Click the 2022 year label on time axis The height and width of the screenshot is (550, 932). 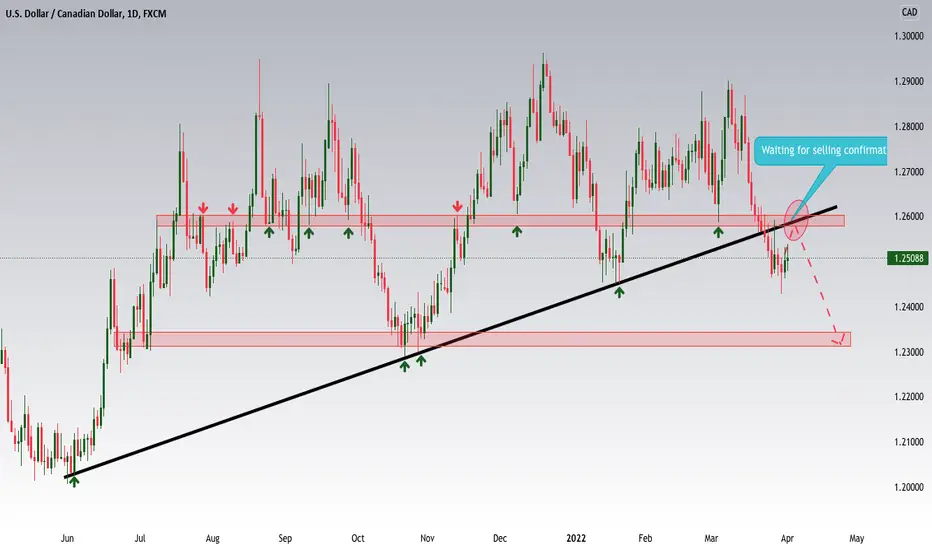[575, 538]
